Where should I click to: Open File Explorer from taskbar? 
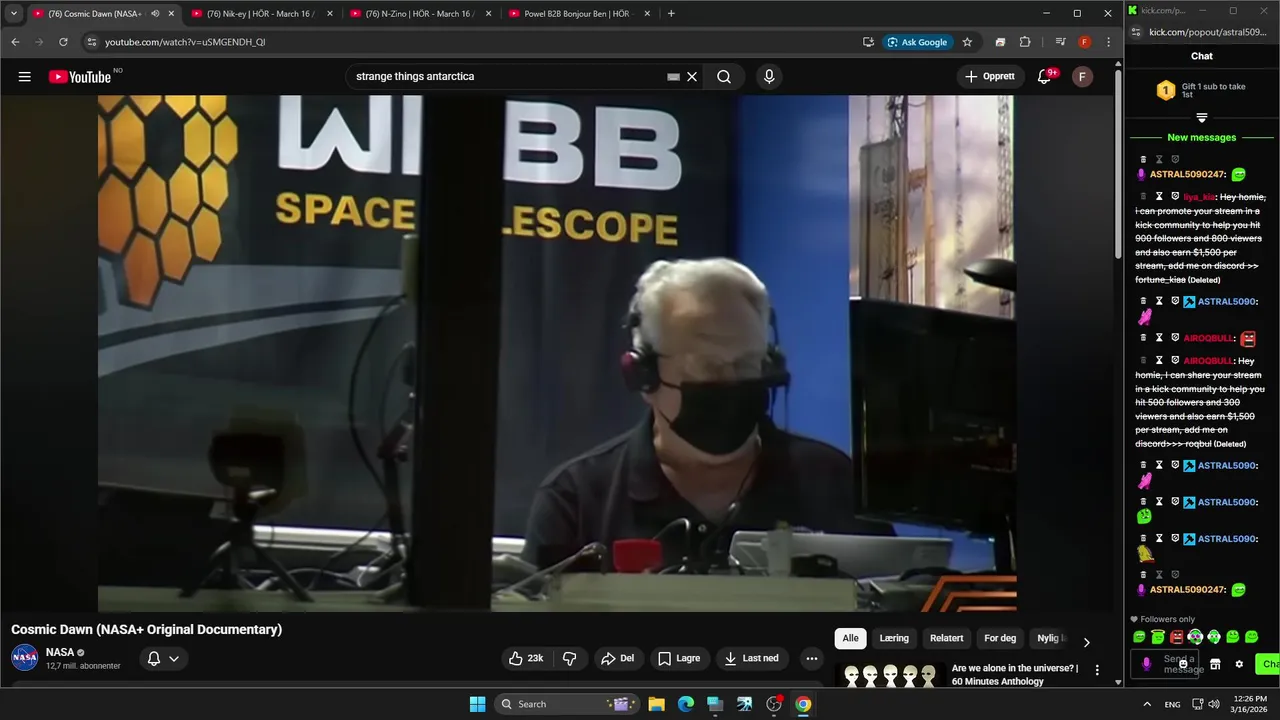(656, 704)
